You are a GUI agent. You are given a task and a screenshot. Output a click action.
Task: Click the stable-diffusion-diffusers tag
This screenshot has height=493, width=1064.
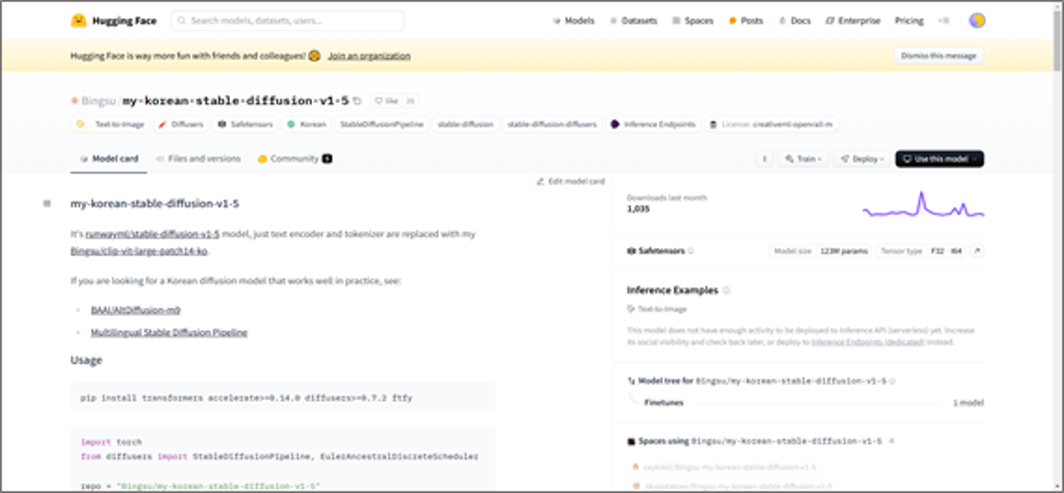[x=552, y=125]
